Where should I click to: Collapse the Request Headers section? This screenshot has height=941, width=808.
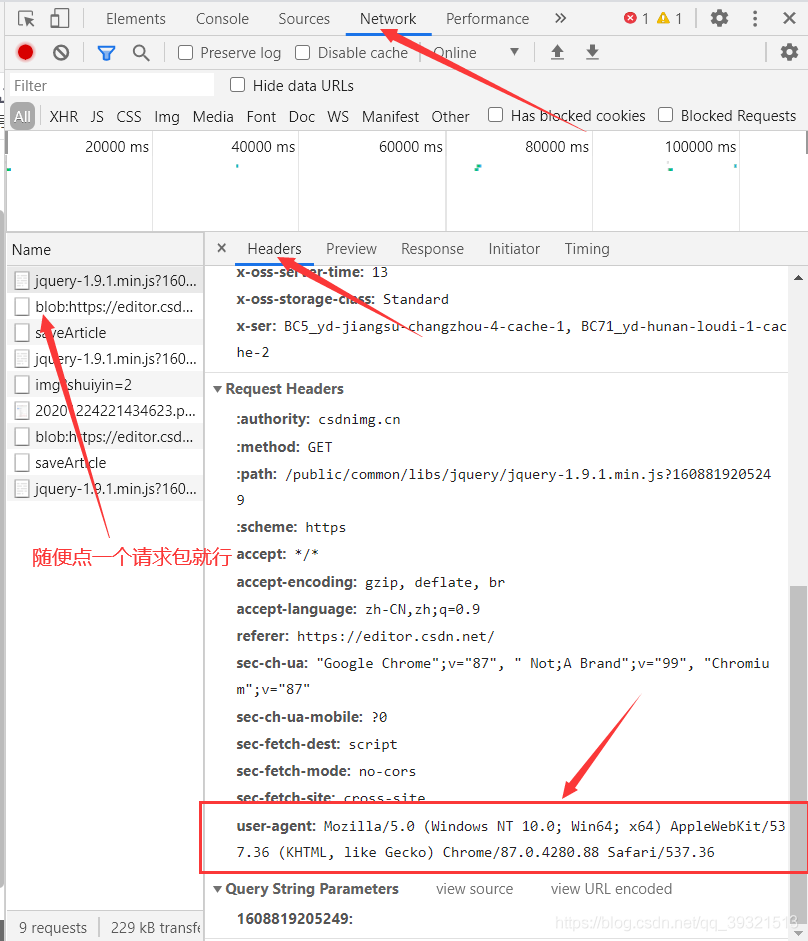[x=217, y=389]
